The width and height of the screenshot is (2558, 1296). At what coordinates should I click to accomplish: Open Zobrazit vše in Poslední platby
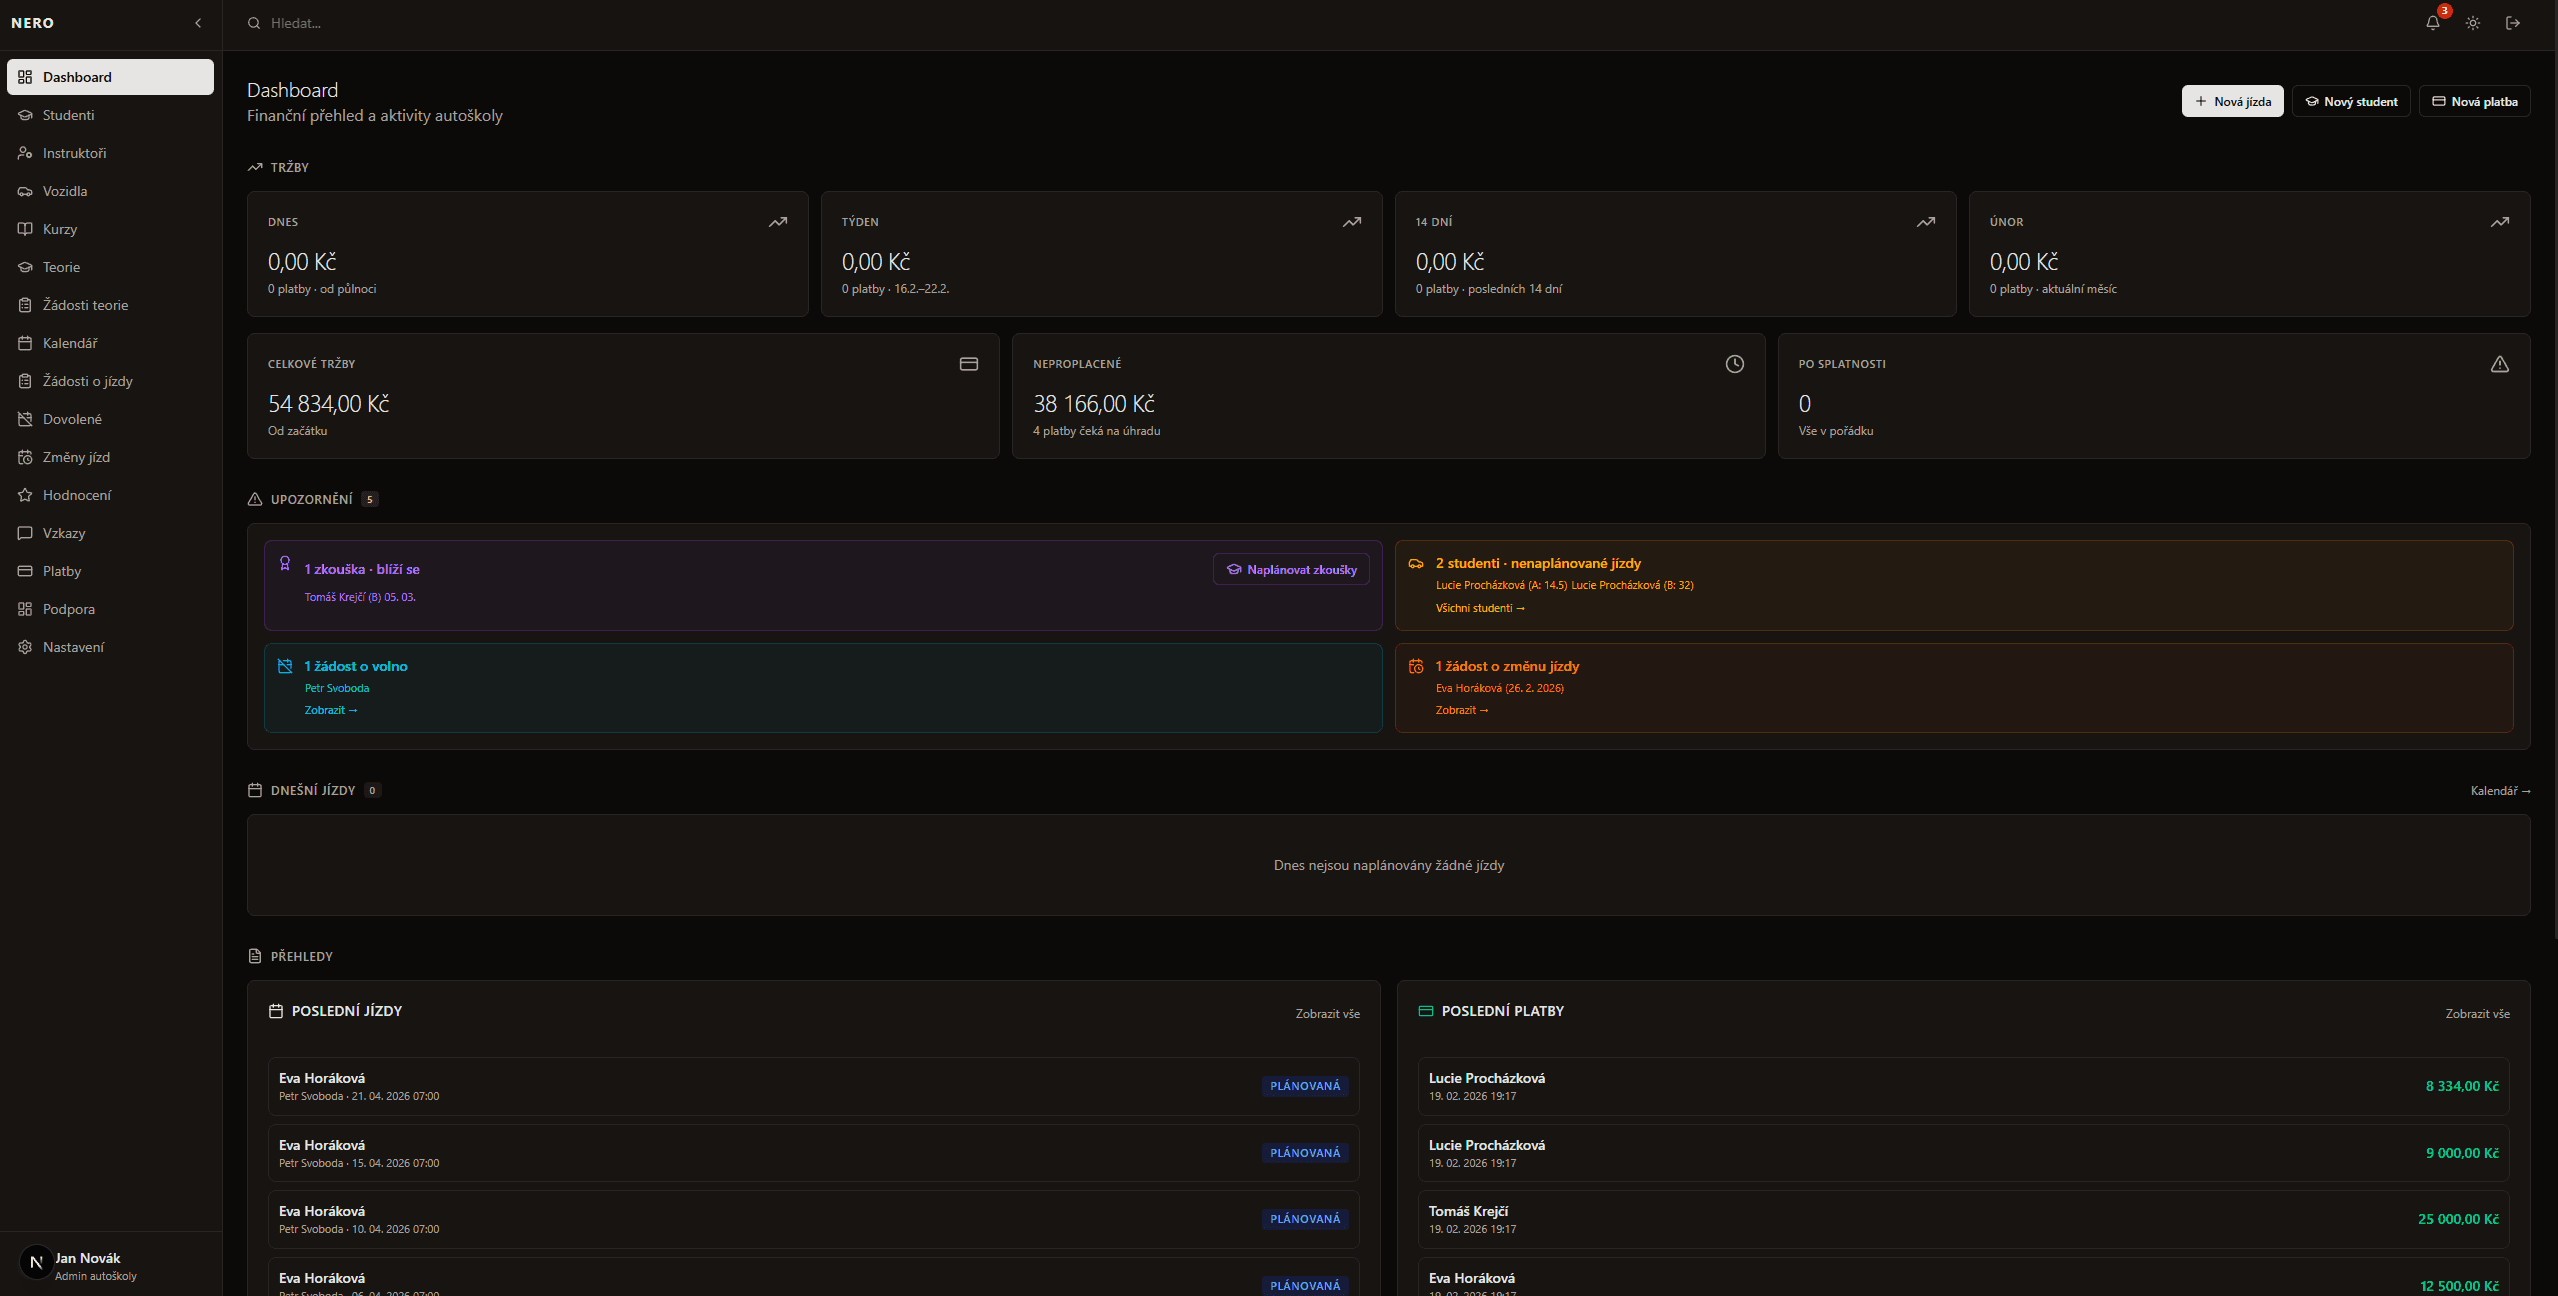(x=2477, y=1013)
